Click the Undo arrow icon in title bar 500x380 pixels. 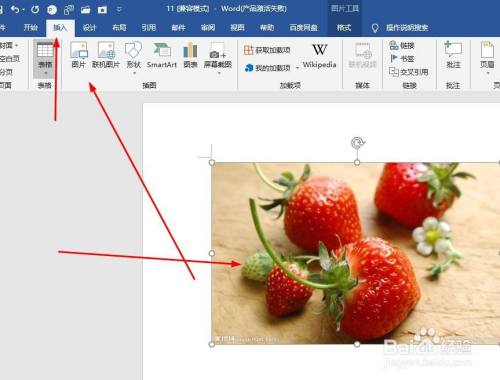tap(15, 9)
